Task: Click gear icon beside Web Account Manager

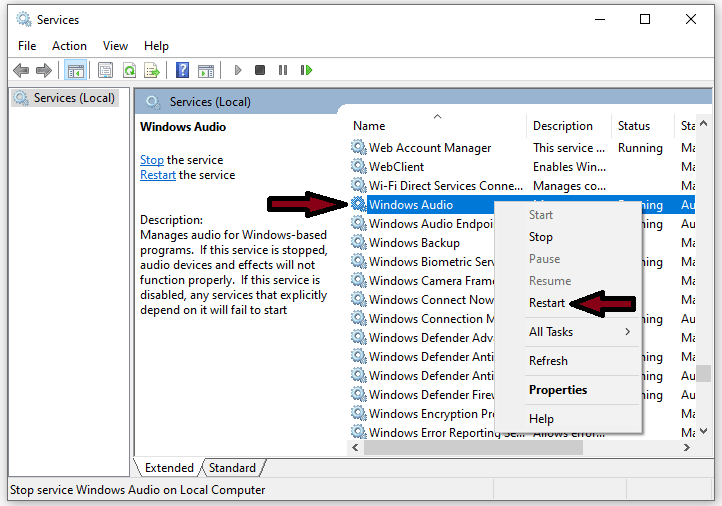Action: (x=359, y=147)
